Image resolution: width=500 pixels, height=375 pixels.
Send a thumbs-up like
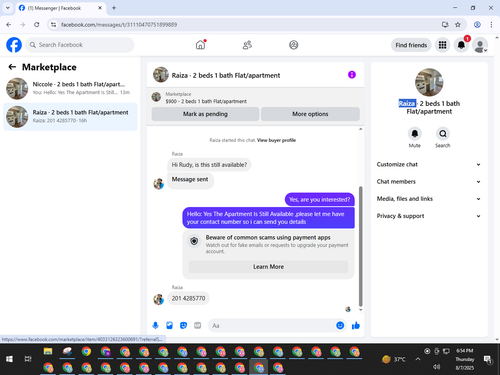point(356,325)
